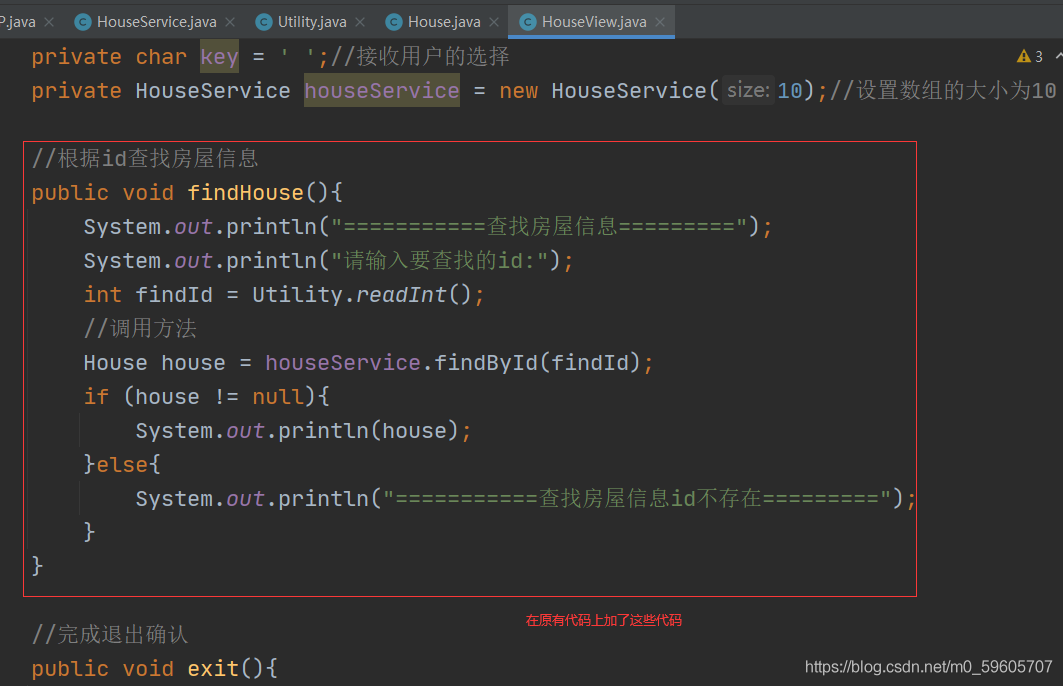Close the House.java tab
This screenshot has height=686, width=1063.
point(494,22)
